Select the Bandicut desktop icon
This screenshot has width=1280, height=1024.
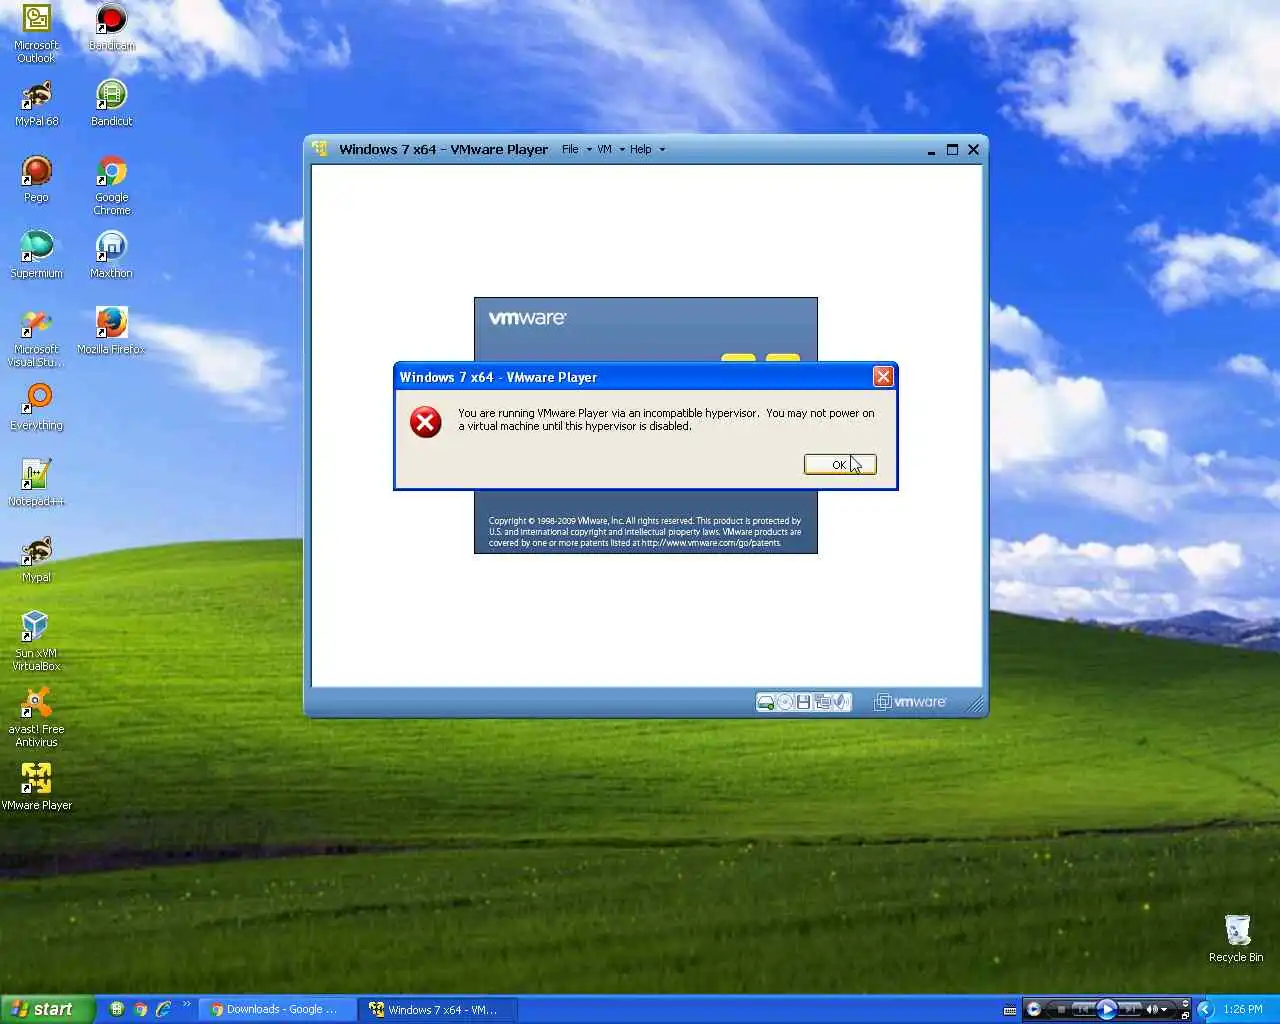tap(111, 103)
